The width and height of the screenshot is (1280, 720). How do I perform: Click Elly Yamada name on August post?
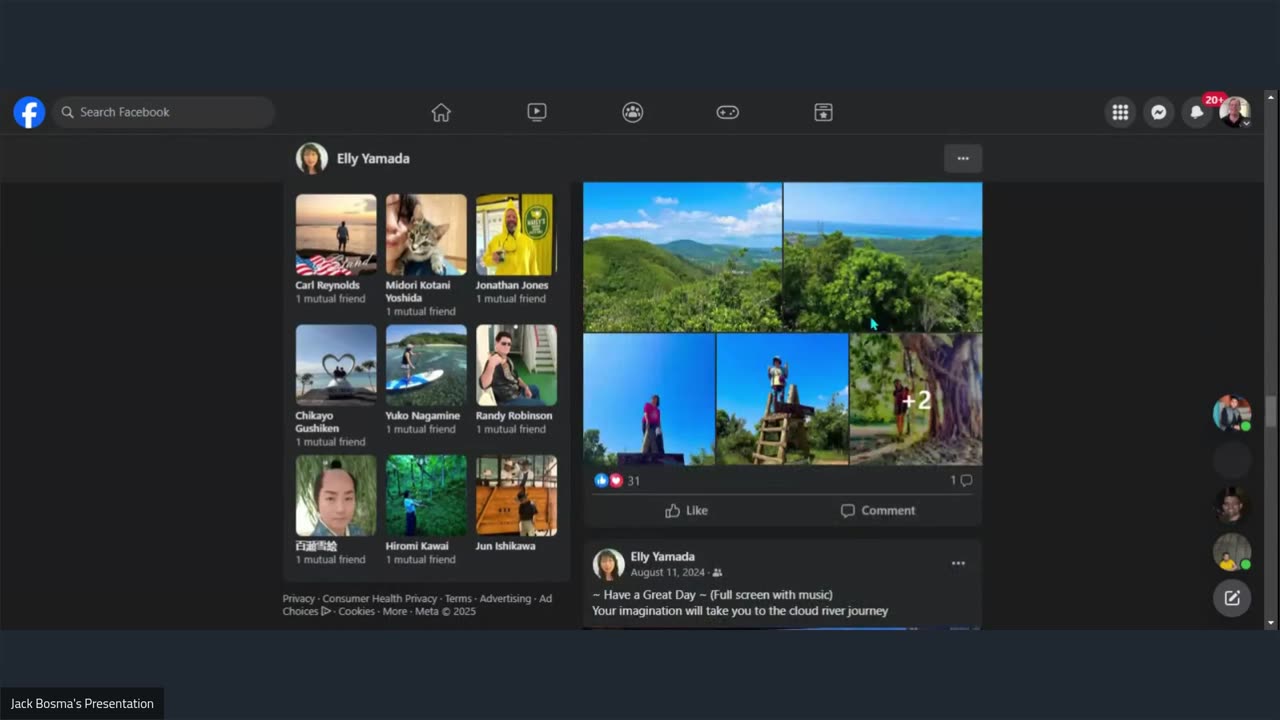[x=662, y=557]
